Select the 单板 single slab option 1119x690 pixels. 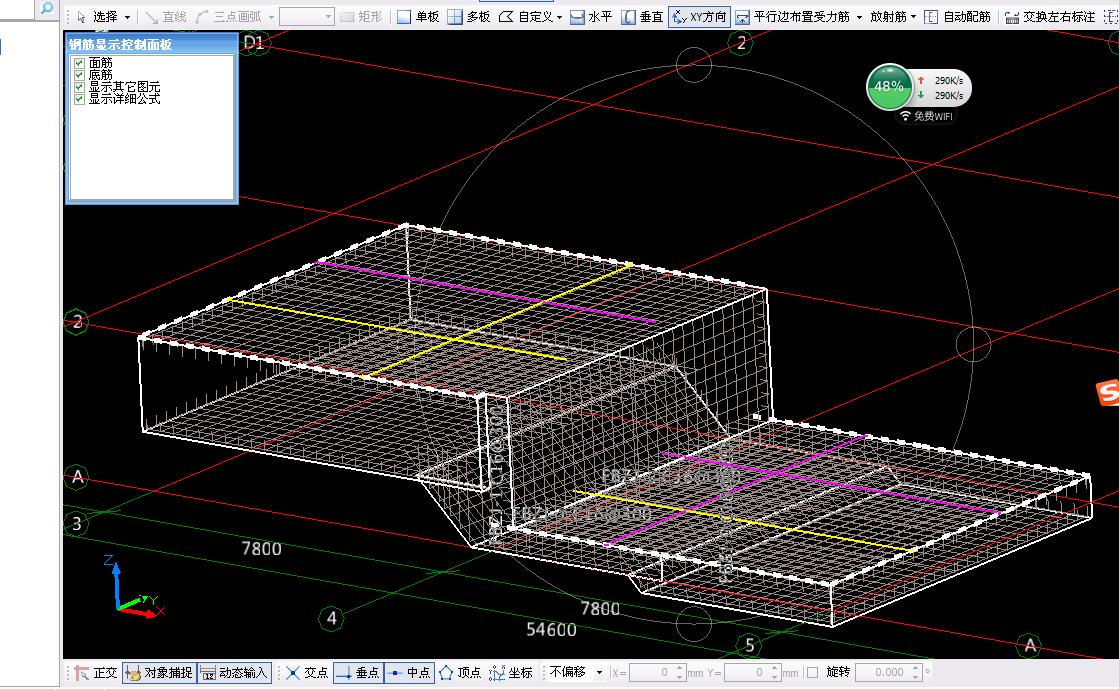418,16
